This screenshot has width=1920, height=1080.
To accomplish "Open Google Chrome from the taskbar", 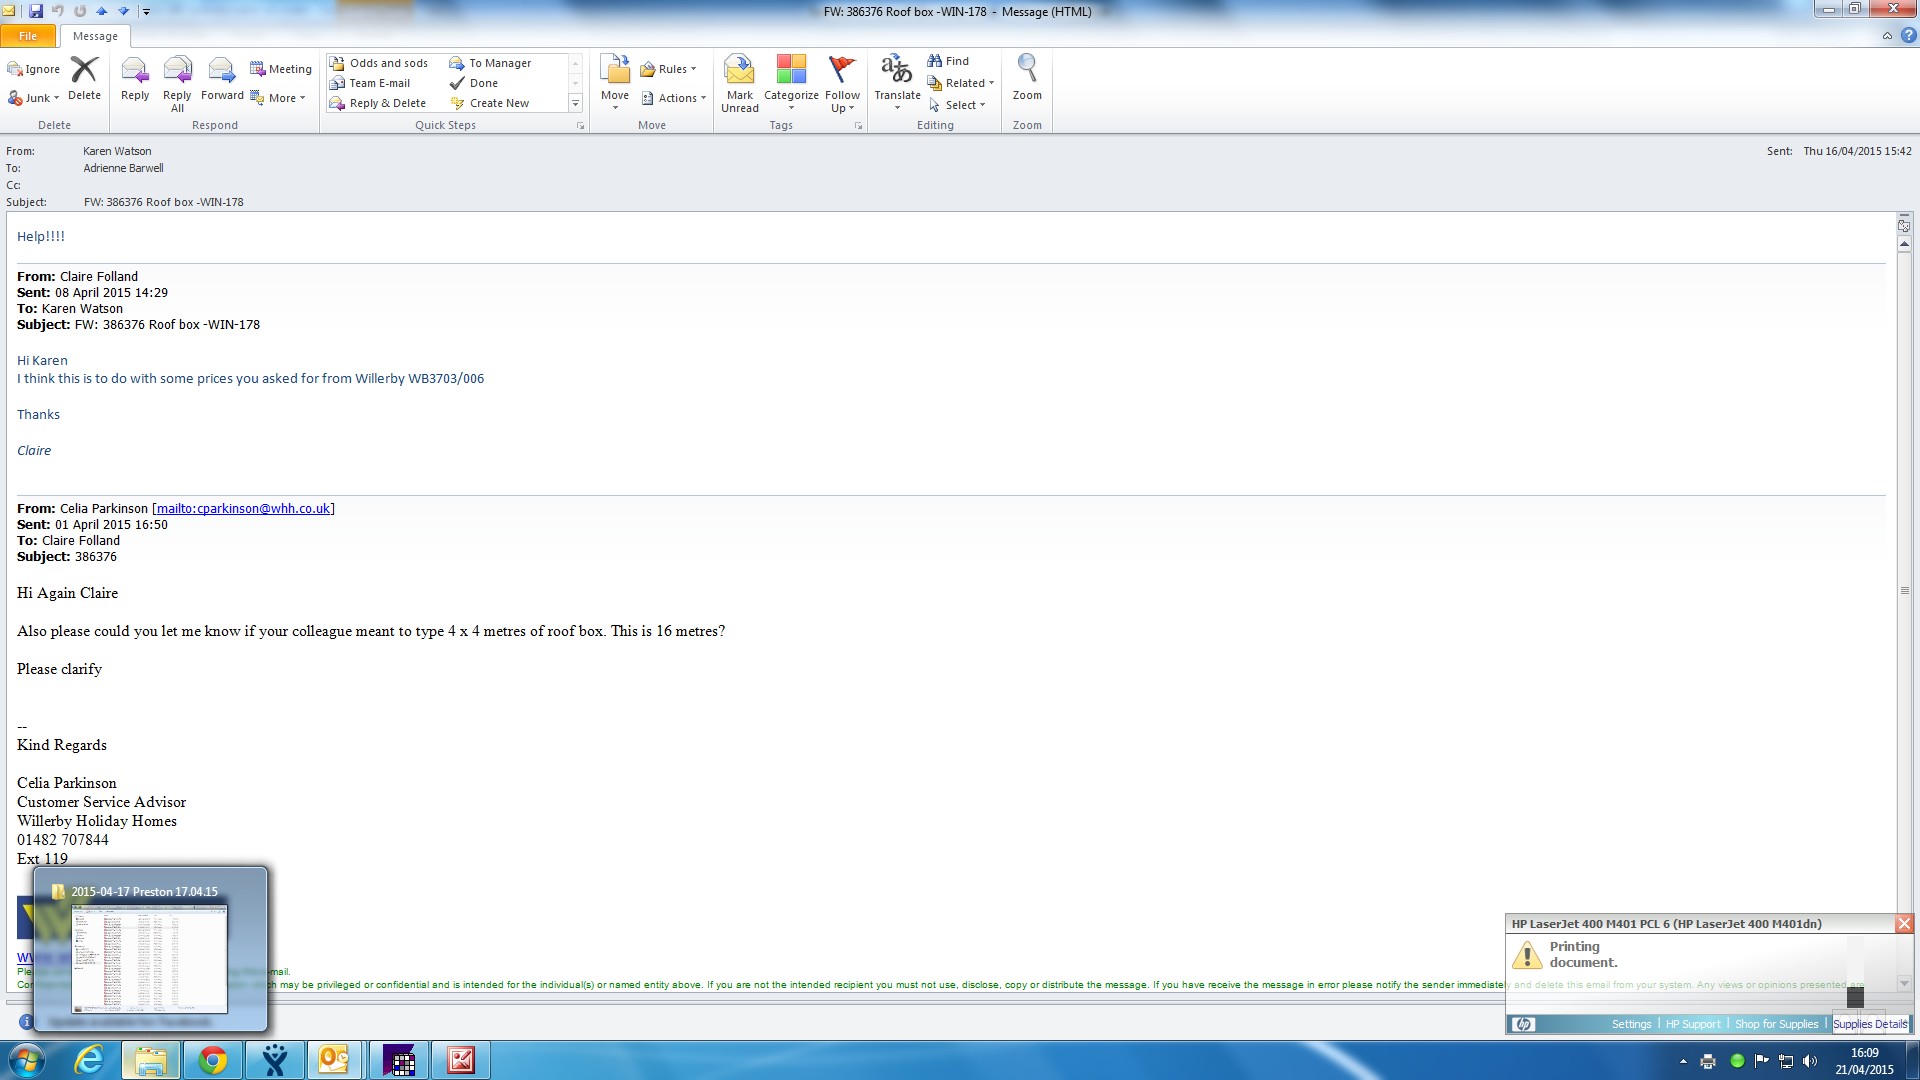I will click(x=212, y=1060).
